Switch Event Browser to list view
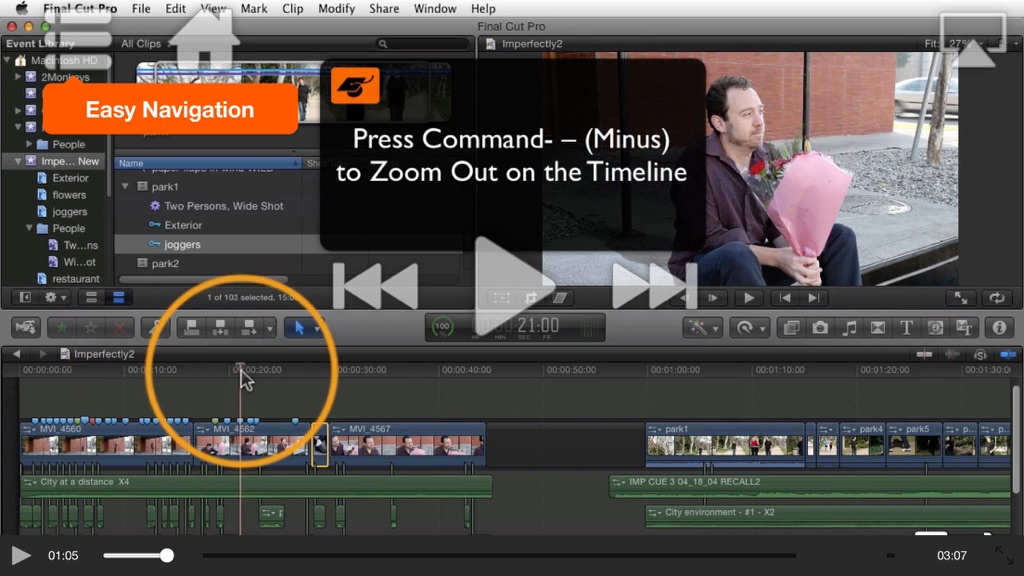This screenshot has width=1024, height=576. coord(119,298)
